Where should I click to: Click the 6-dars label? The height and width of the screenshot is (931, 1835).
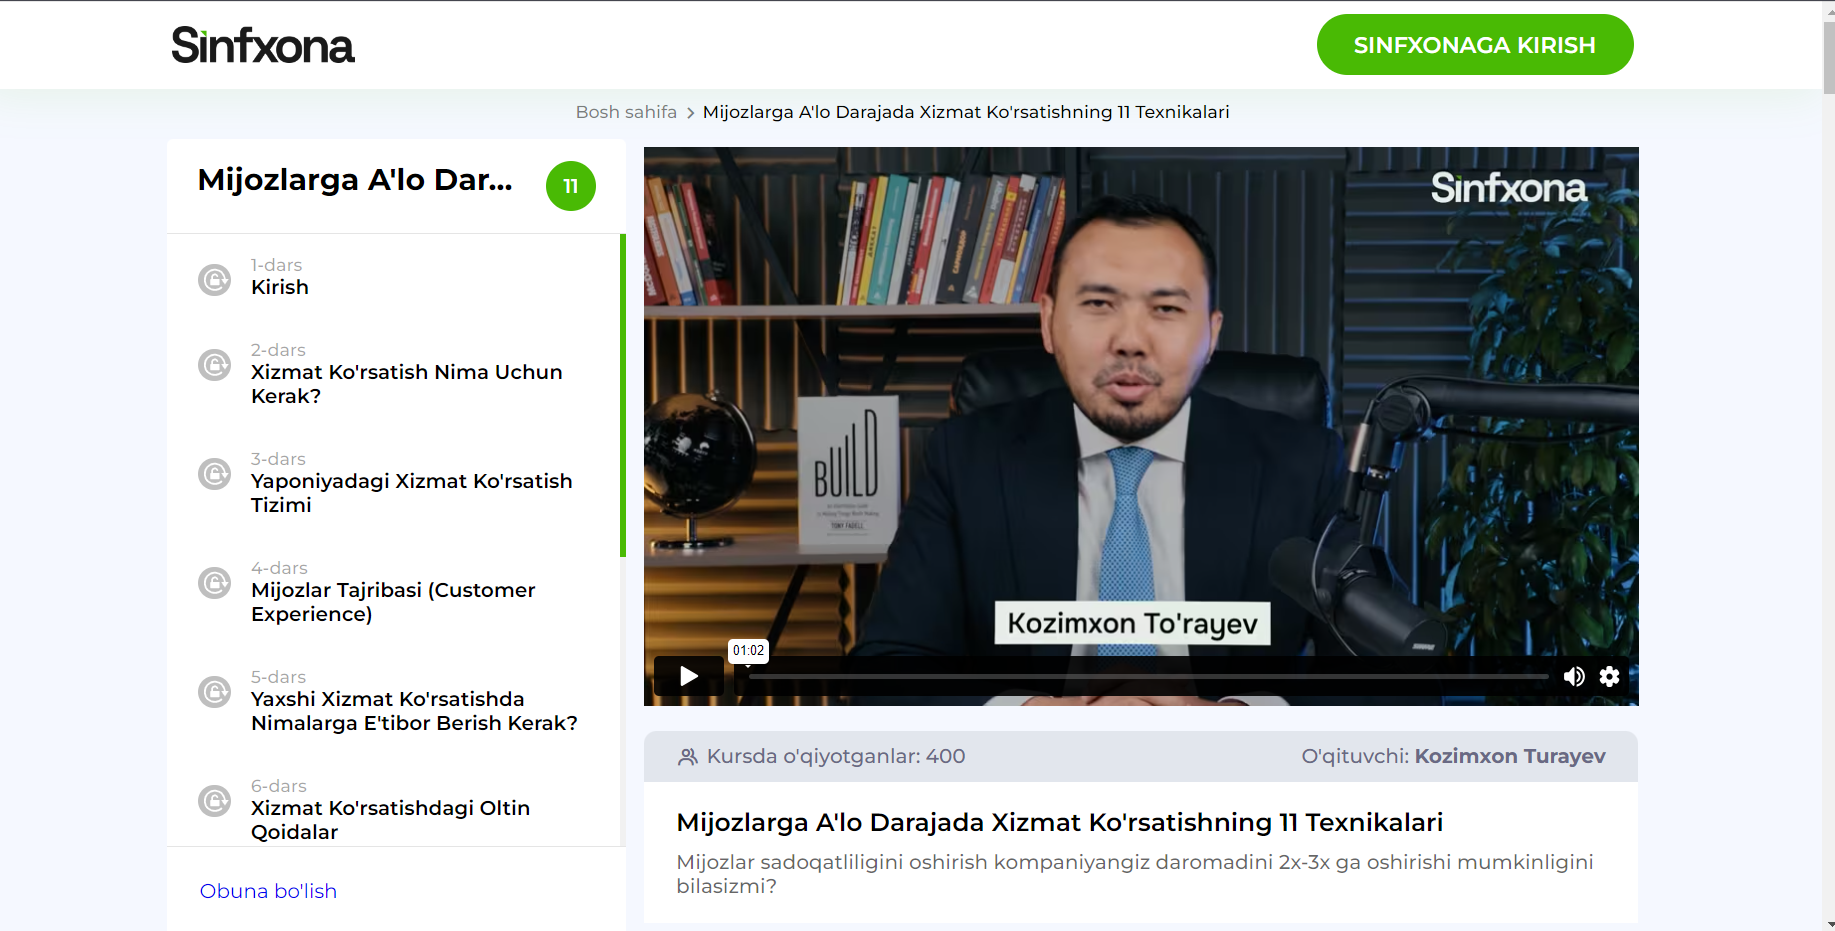point(279,786)
